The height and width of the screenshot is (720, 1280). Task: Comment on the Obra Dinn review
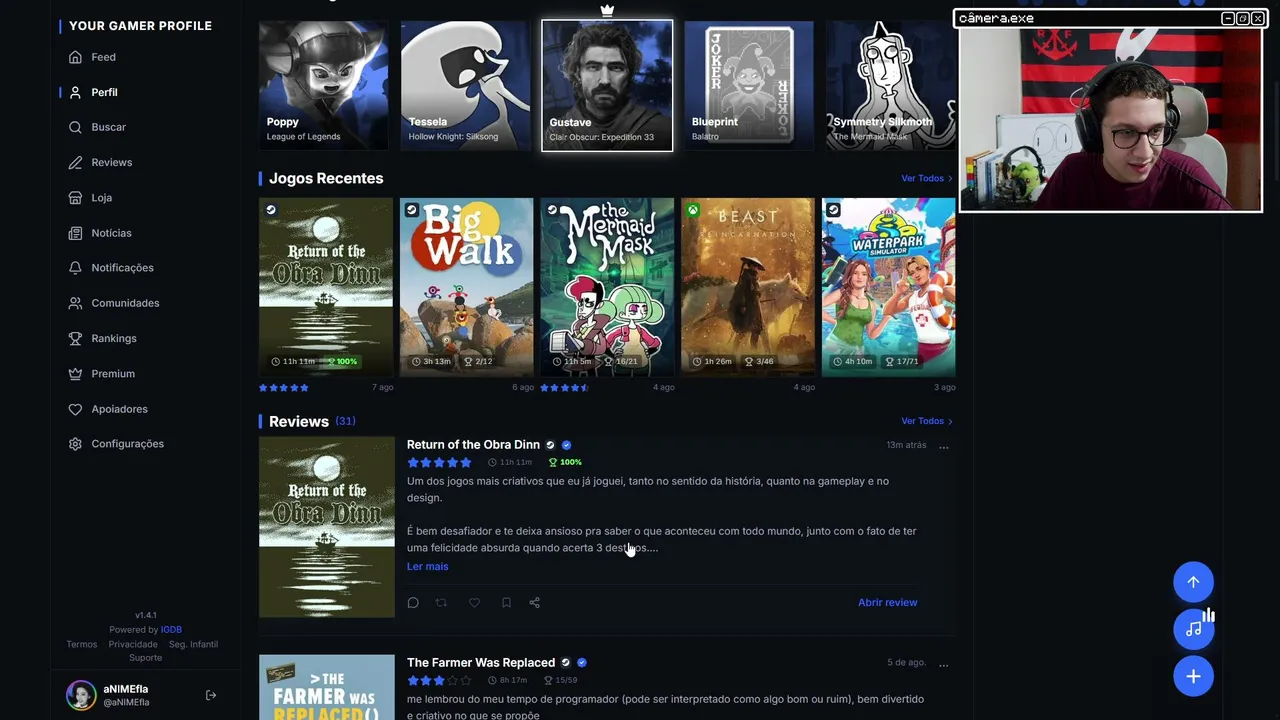pos(413,603)
